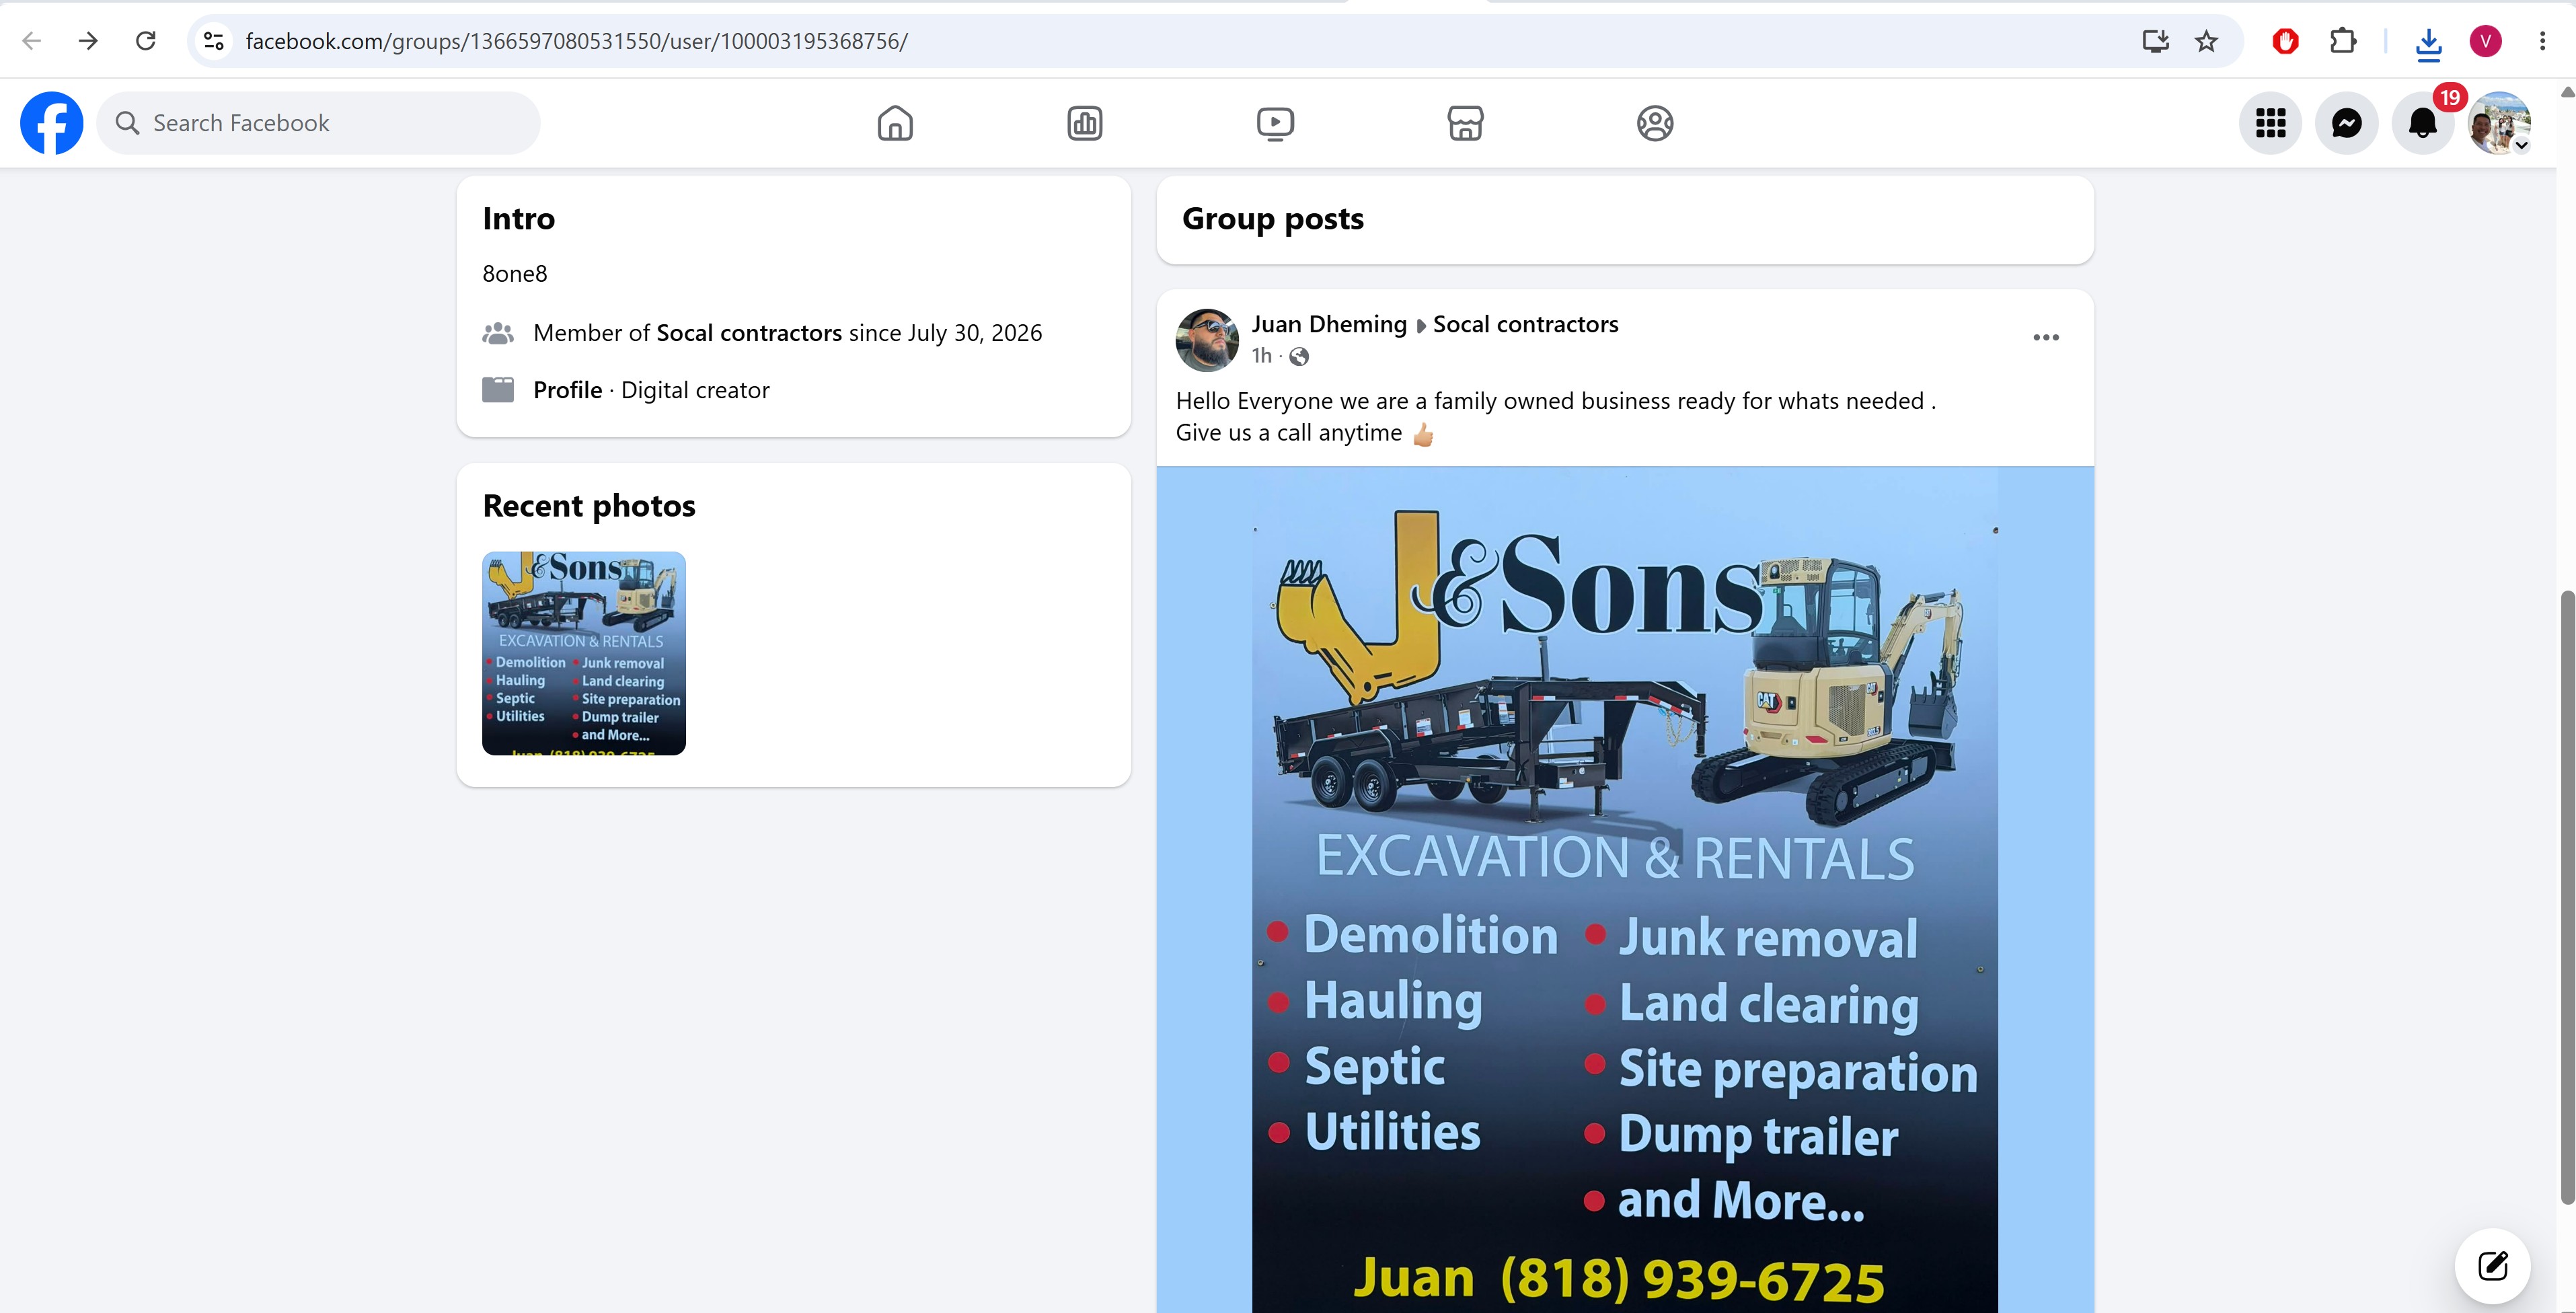Click the install app icon in address bar
Screen dimensions: 2576x1313
[x=2155, y=41]
